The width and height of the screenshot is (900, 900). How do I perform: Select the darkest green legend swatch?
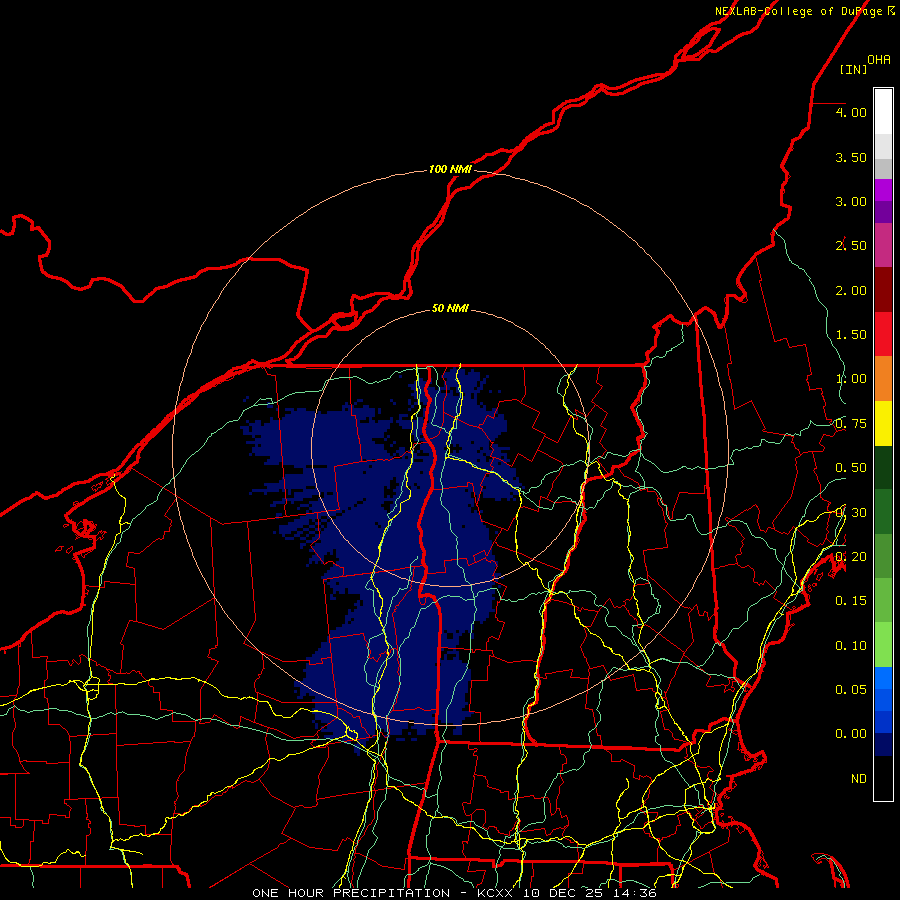(x=883, y=467)
